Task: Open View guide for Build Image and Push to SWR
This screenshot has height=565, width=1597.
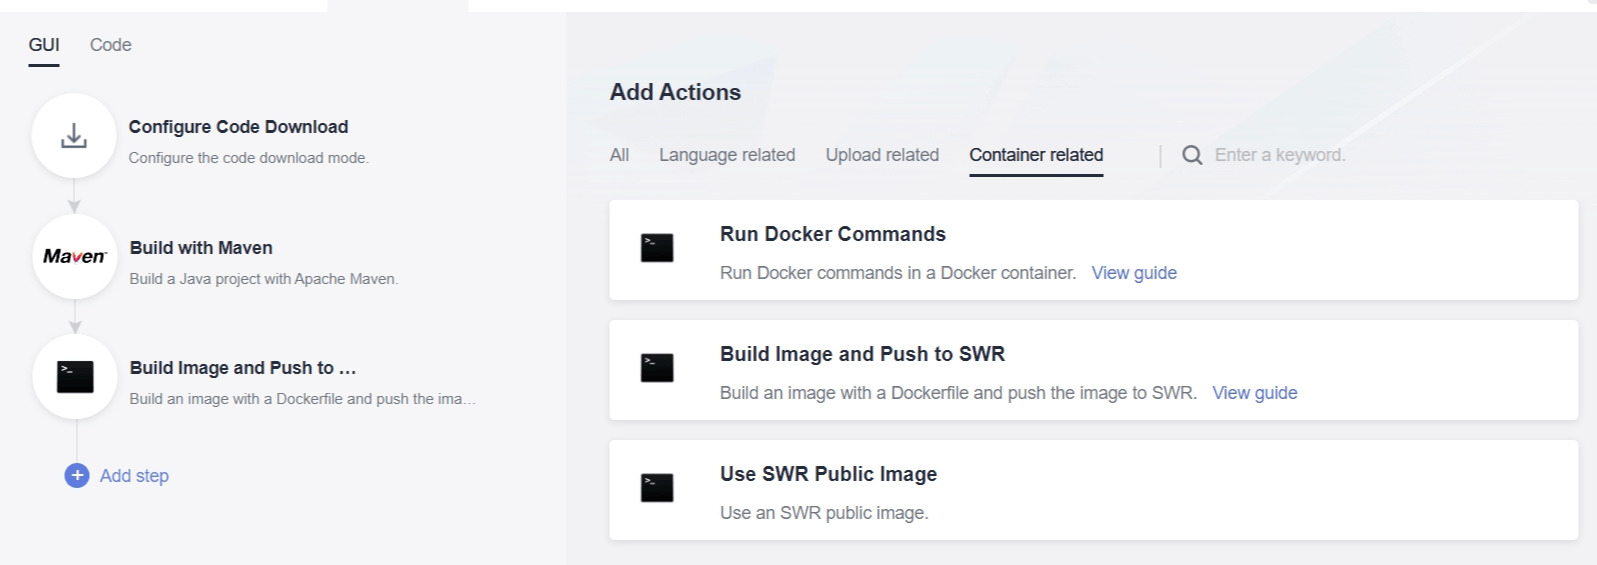Action: tap(1255, 393)
